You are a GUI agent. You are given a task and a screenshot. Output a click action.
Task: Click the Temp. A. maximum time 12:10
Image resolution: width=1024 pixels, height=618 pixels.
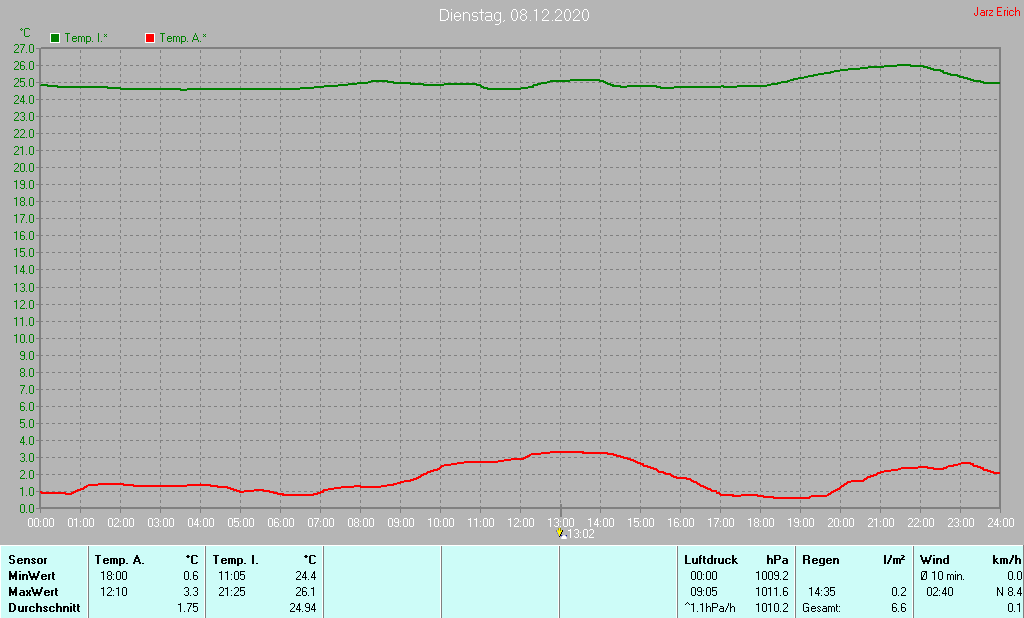(x=114, y=592)
